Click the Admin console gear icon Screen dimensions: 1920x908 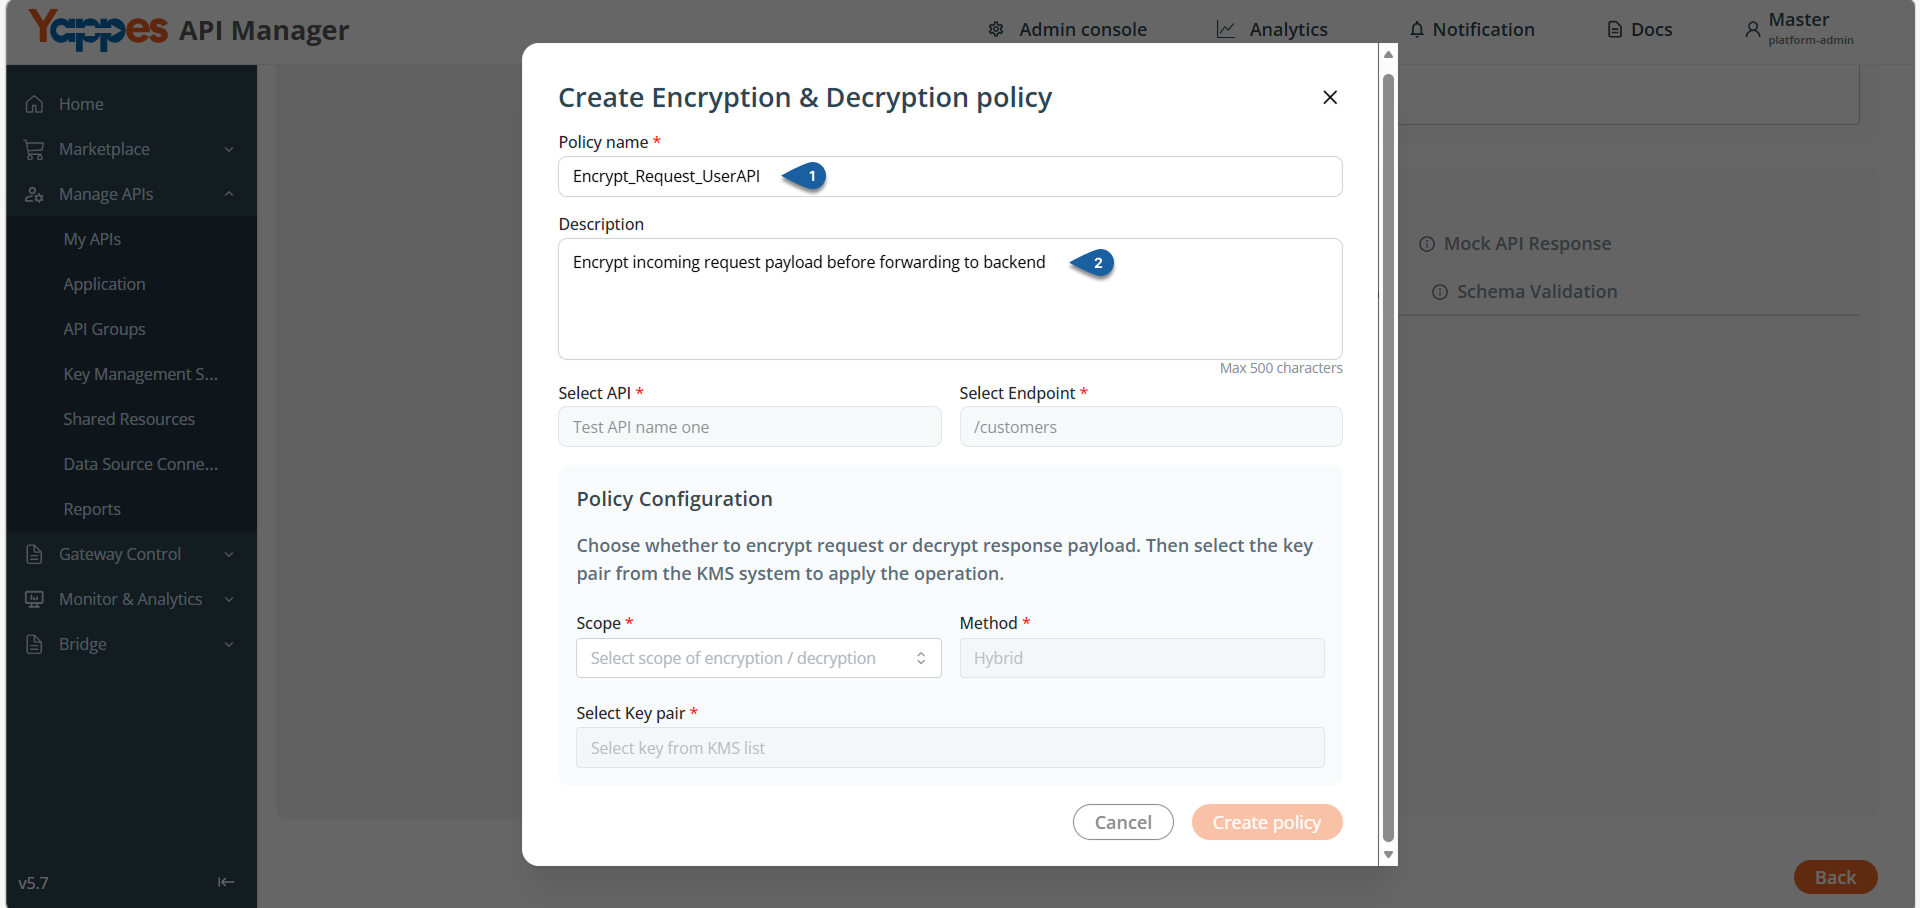(x=996, y=30)
